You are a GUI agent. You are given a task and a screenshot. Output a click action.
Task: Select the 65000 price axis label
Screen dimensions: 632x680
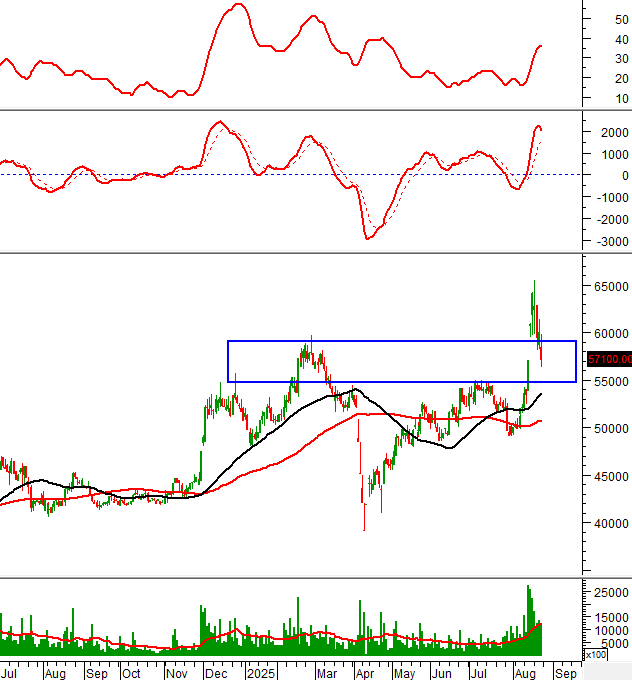point(611,287)
